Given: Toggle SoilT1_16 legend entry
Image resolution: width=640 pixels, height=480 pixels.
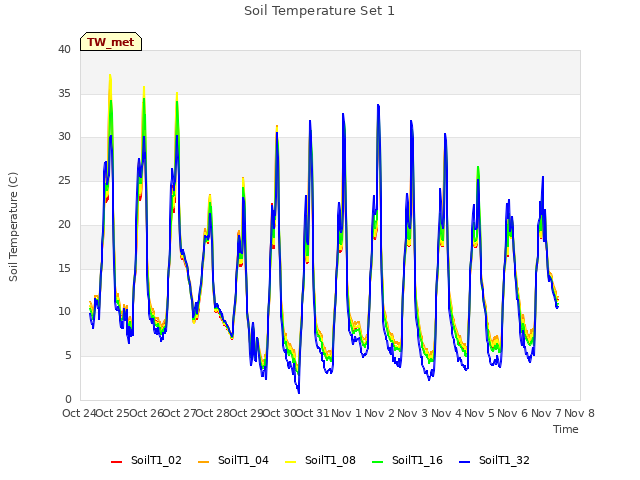Looking at the screenshot, I should (x=407, y=460).
